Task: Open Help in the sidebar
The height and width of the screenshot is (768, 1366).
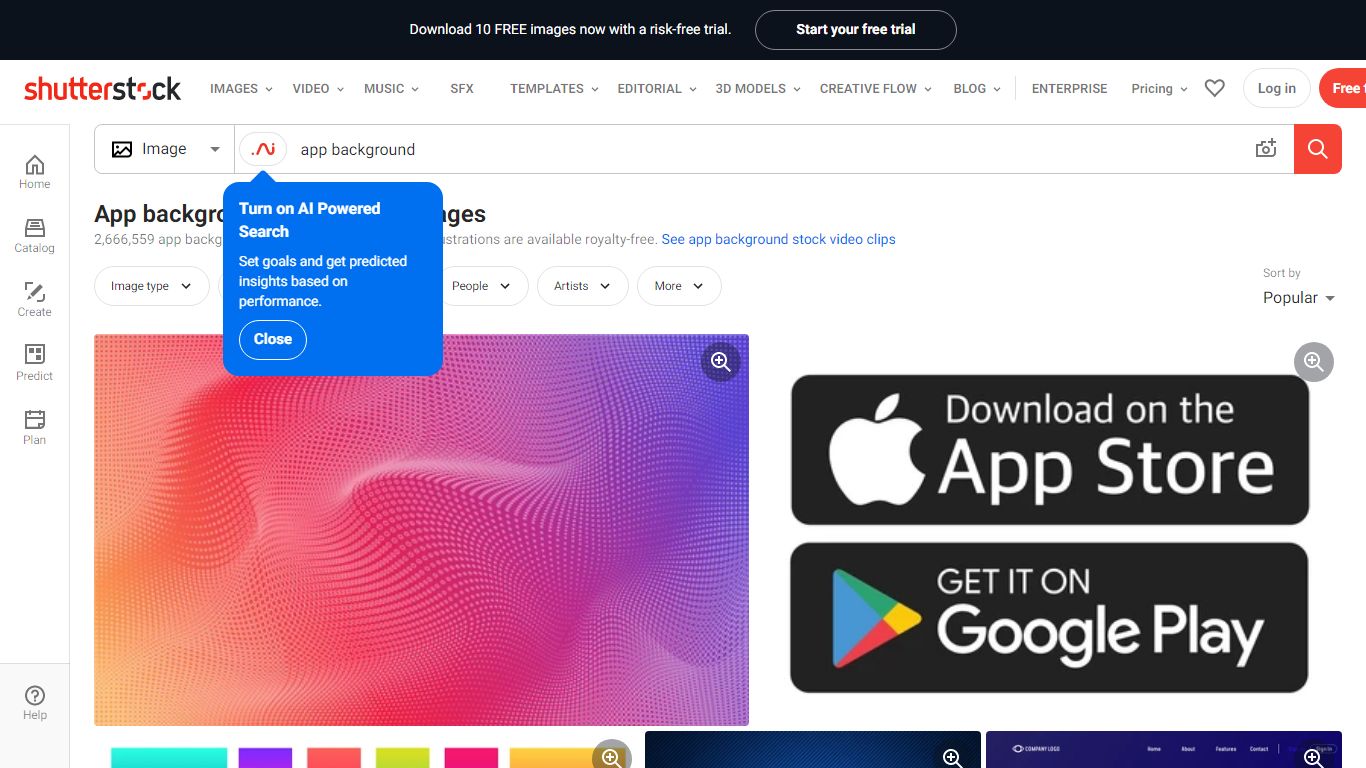Action: click(x=34, y=703)
